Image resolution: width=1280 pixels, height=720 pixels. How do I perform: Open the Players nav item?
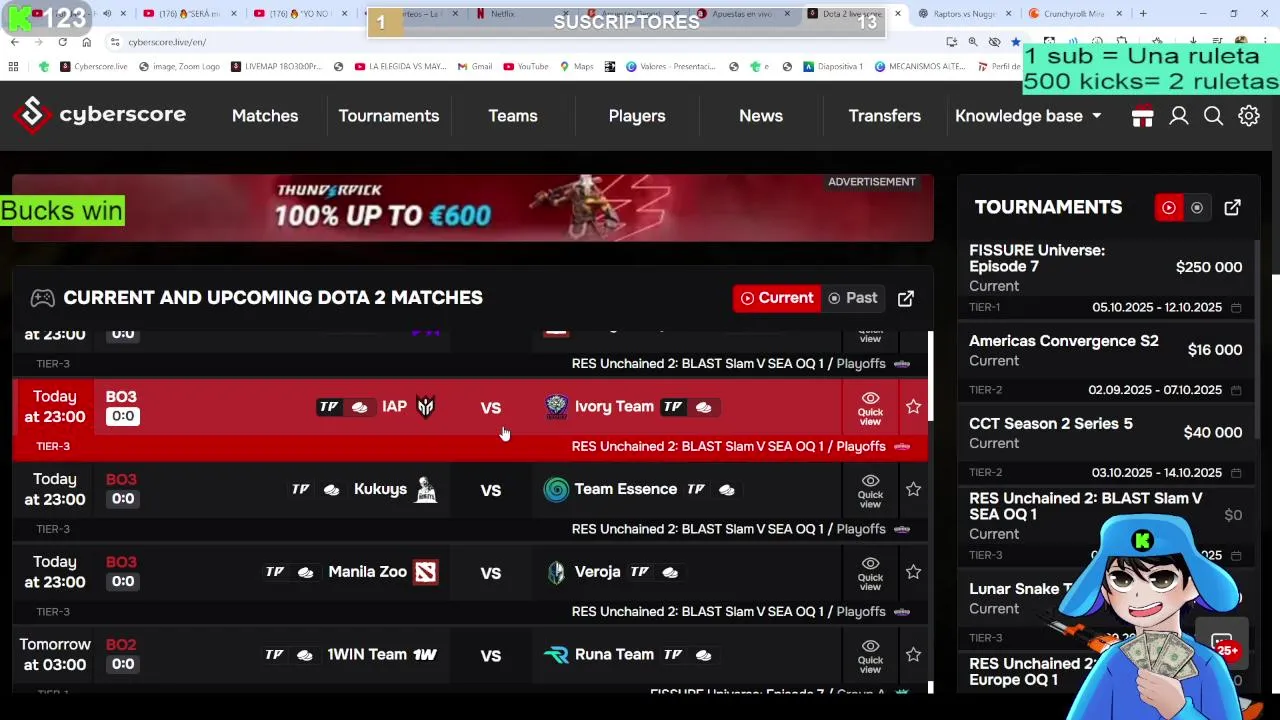tap(637, 116)
